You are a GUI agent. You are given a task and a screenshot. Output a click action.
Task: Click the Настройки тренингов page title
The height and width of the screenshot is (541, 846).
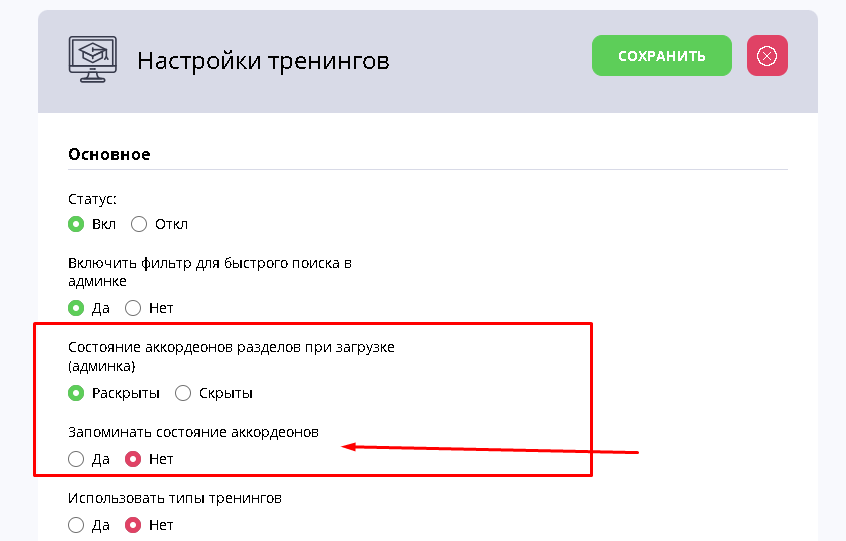(263, 61)
